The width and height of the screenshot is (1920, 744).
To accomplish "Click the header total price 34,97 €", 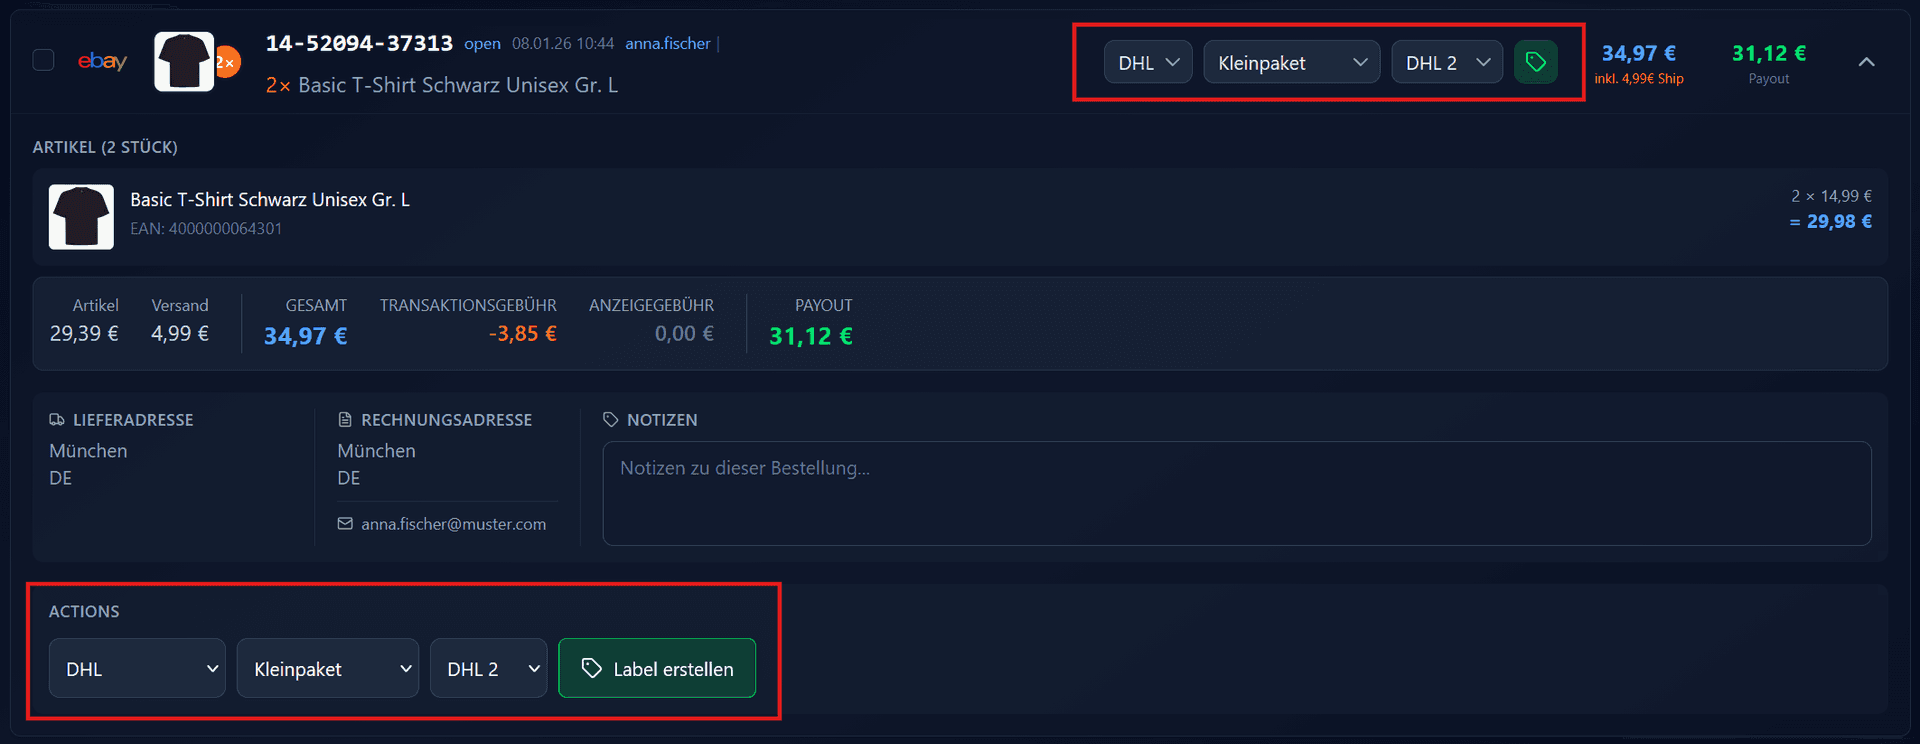I will [1638, 53].
